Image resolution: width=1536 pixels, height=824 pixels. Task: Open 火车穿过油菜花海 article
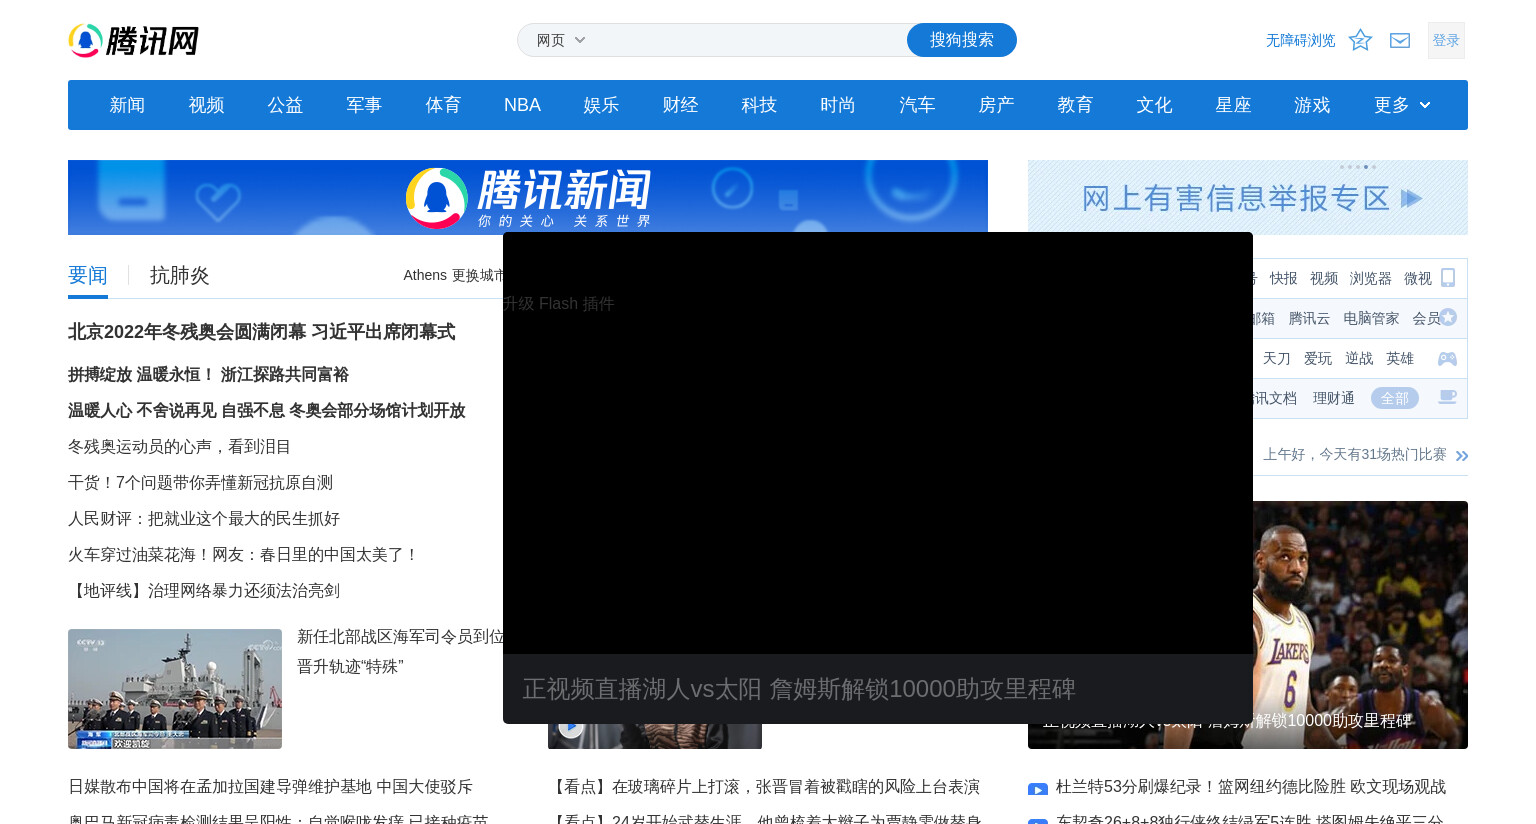tap(243, 555)
